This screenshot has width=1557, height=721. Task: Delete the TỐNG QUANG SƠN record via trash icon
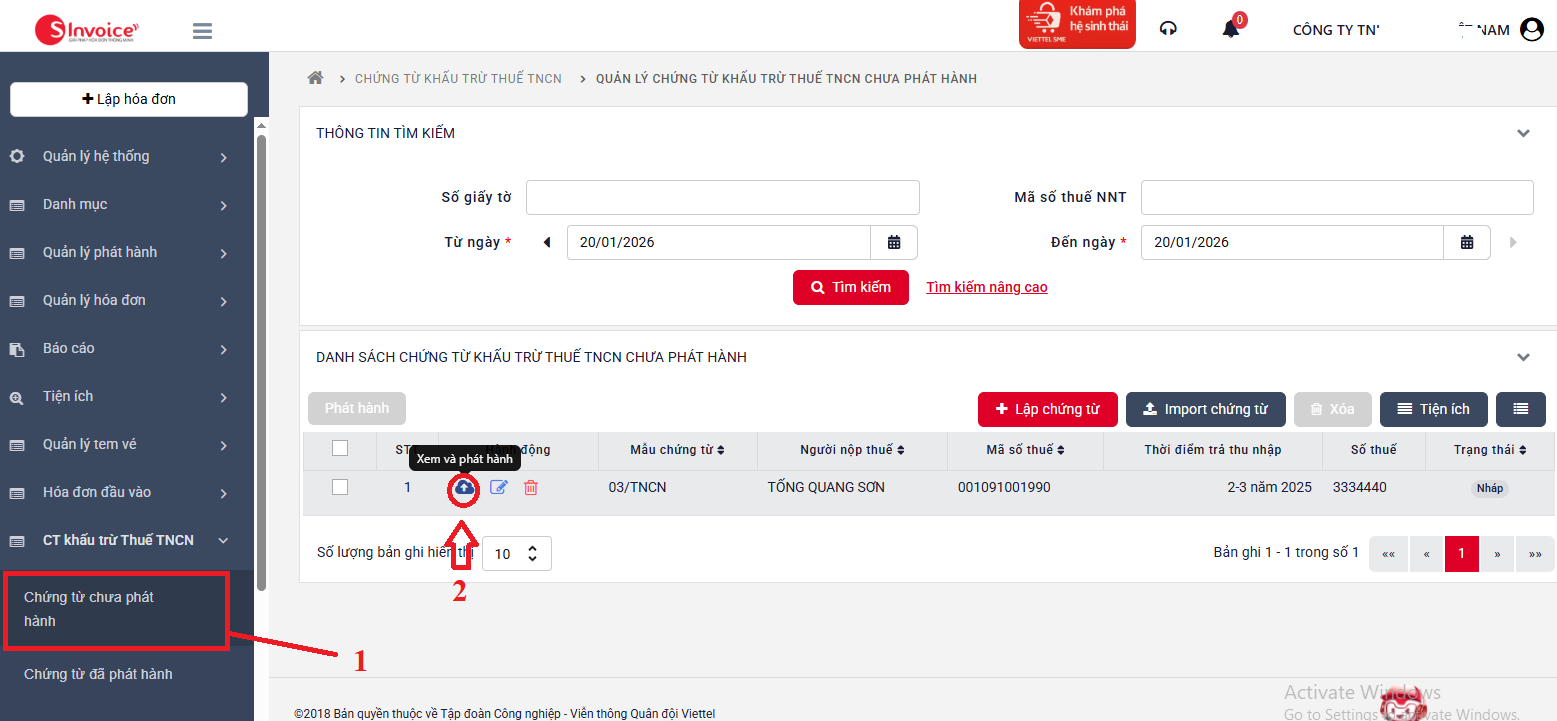coord(531,488)
